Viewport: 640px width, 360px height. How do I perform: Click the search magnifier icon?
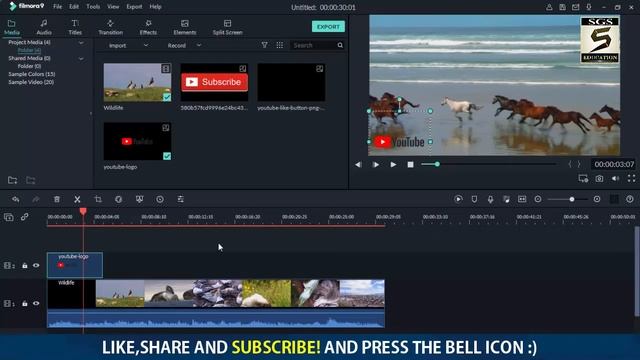pos(340,45)
